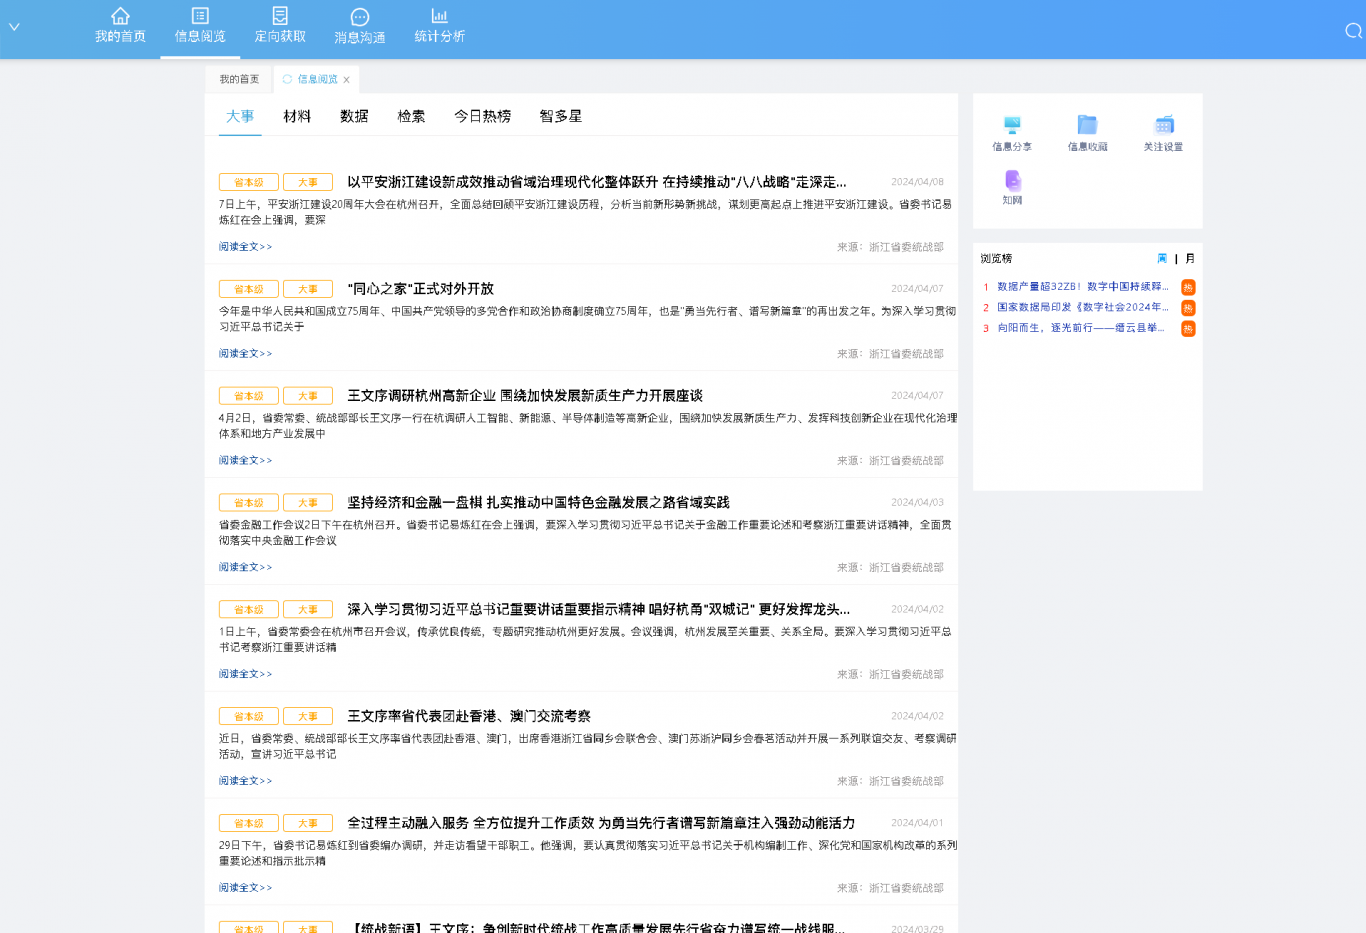
Task: Open article "同心之家"正式对外开放
Action: (x=420, y=289)
